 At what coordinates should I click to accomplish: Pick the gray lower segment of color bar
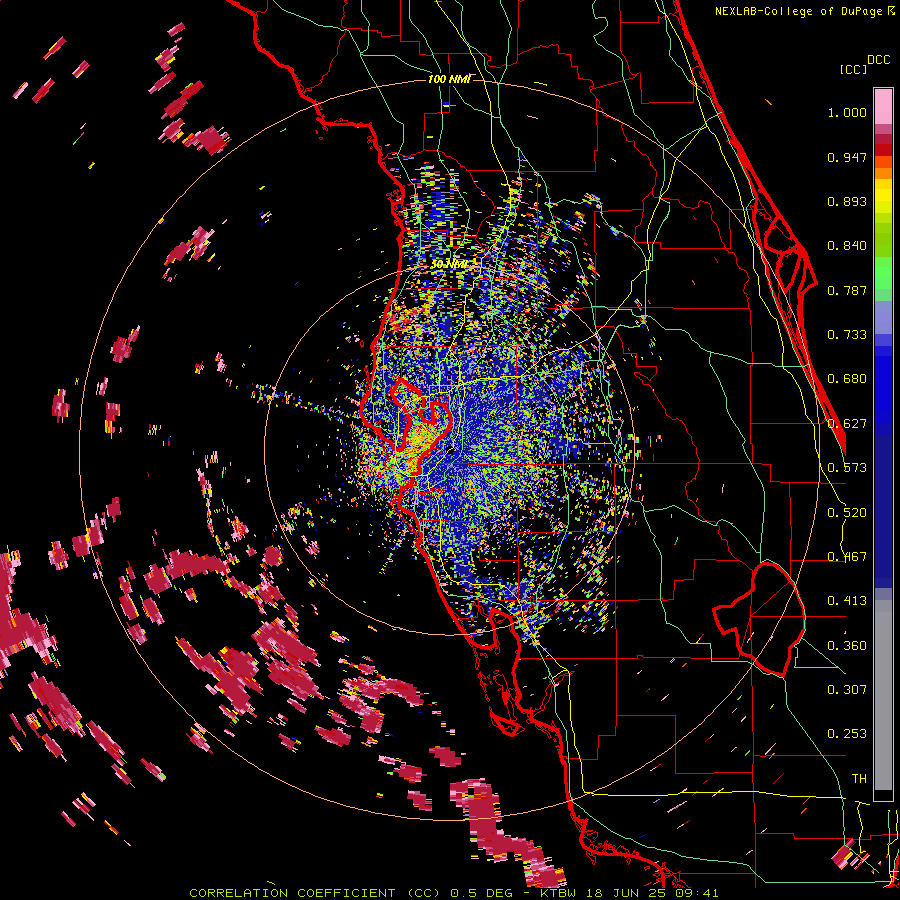(883, 695)
